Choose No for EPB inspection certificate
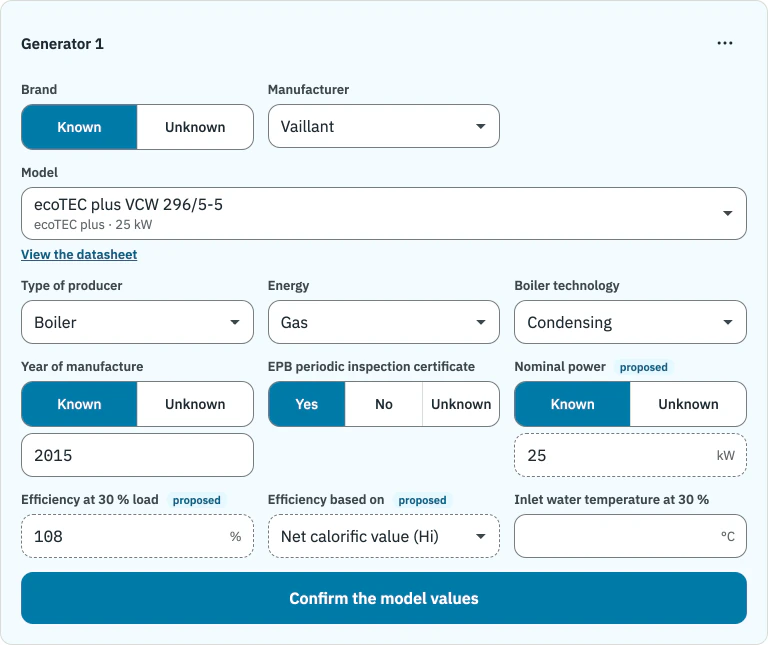Screen dimensions: 768x645 pyautogui.click(x=384, y=404)
